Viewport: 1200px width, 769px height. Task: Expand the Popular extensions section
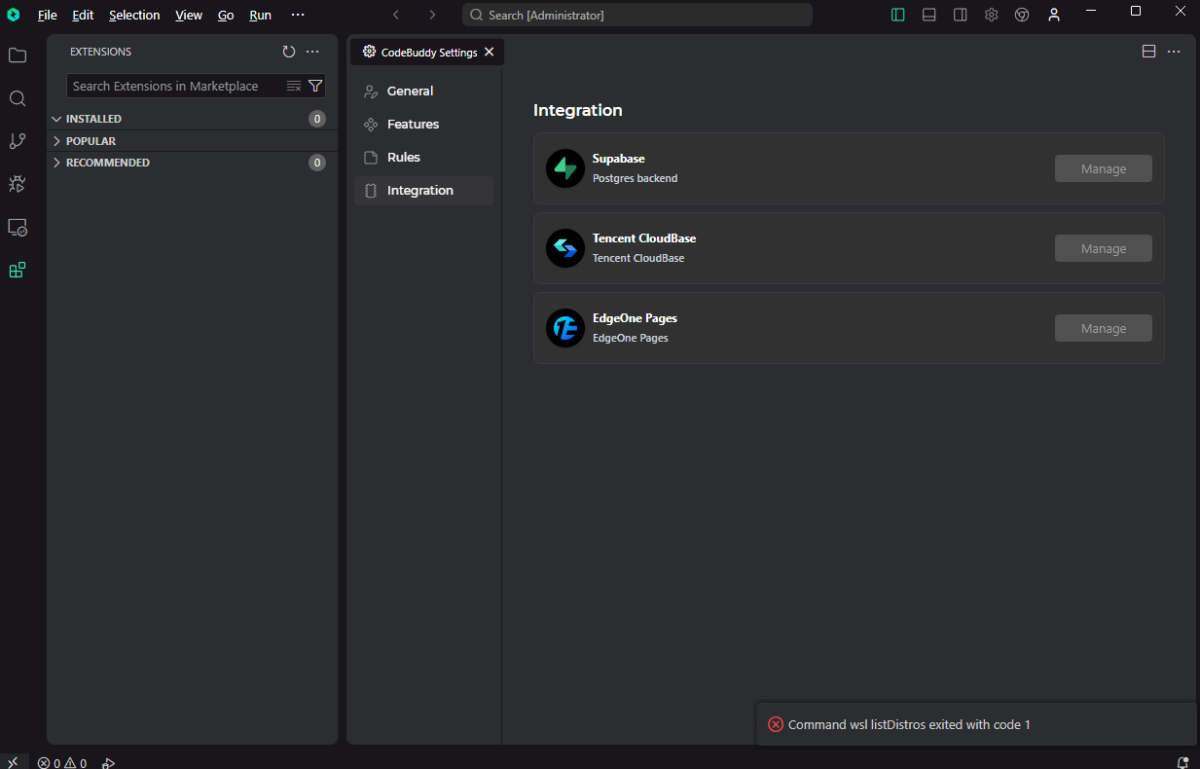click(190, 141)
